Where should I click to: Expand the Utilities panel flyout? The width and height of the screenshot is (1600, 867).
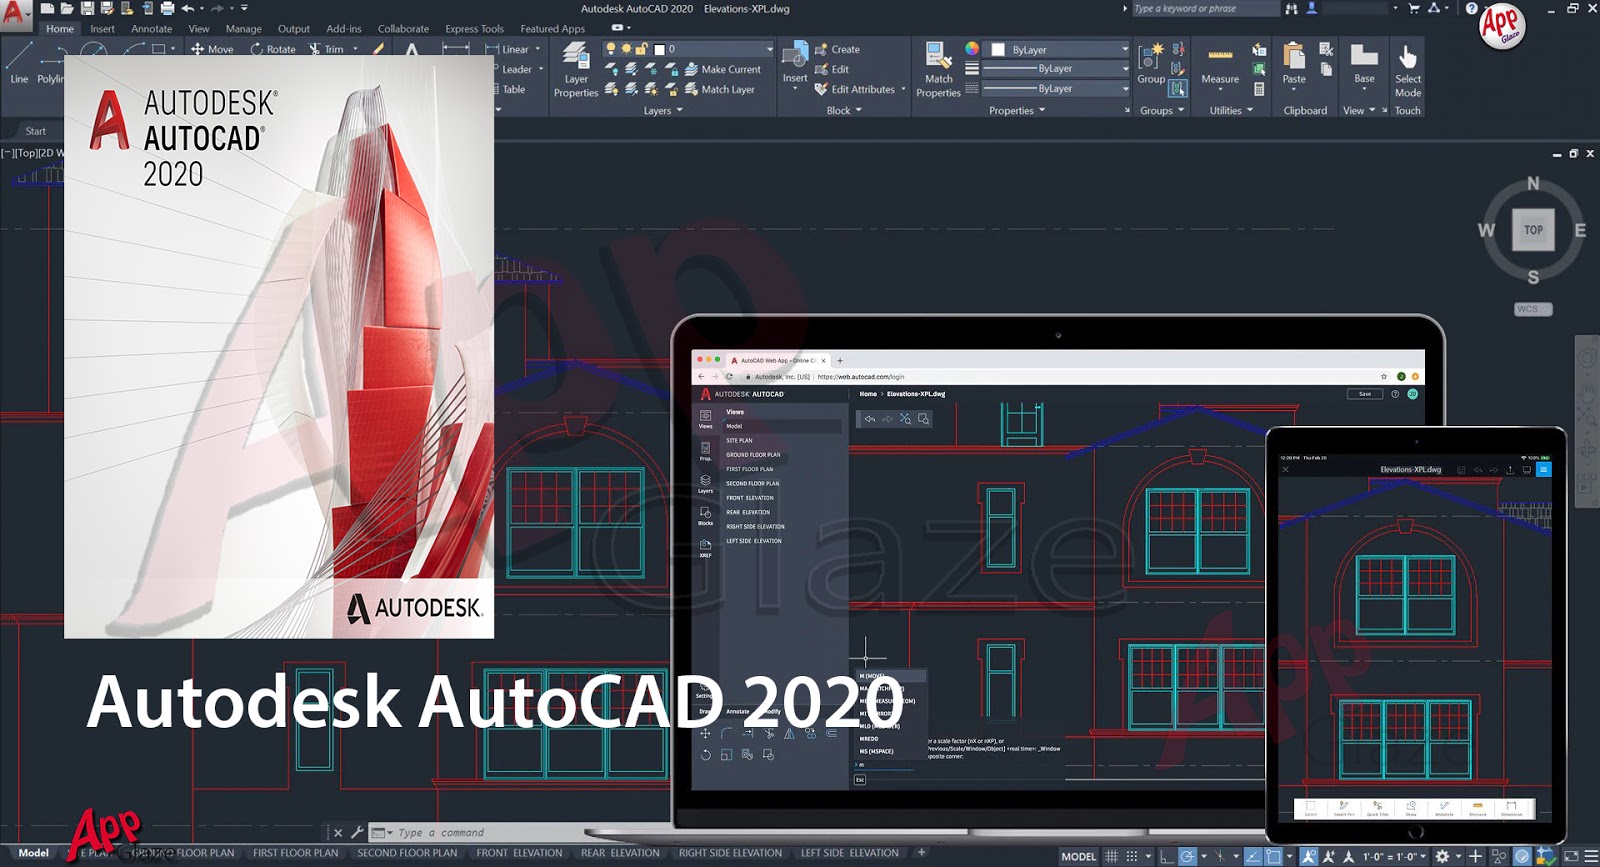pyautogui.click(x=1231, y=110)
